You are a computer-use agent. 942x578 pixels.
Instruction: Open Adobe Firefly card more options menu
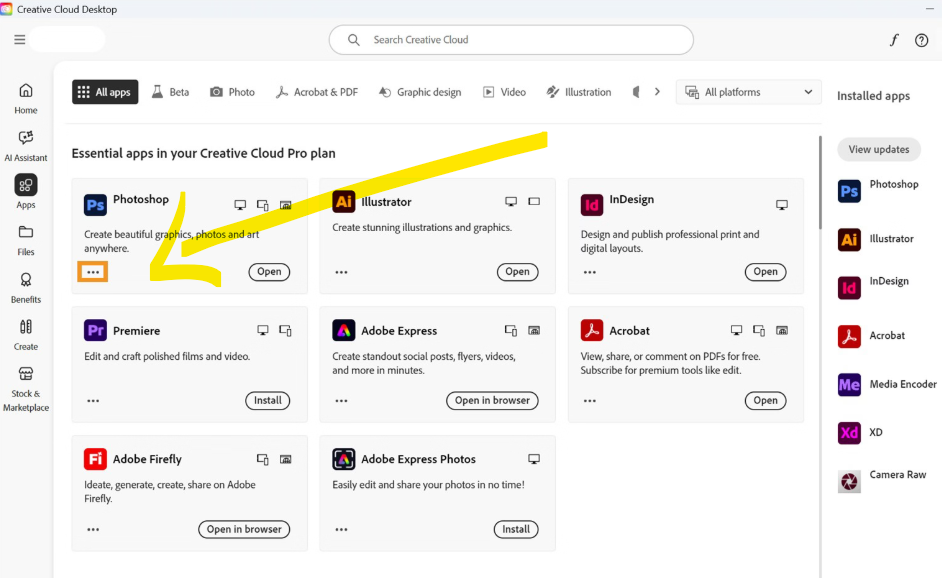pyautogui.click(x=93, y=529)
